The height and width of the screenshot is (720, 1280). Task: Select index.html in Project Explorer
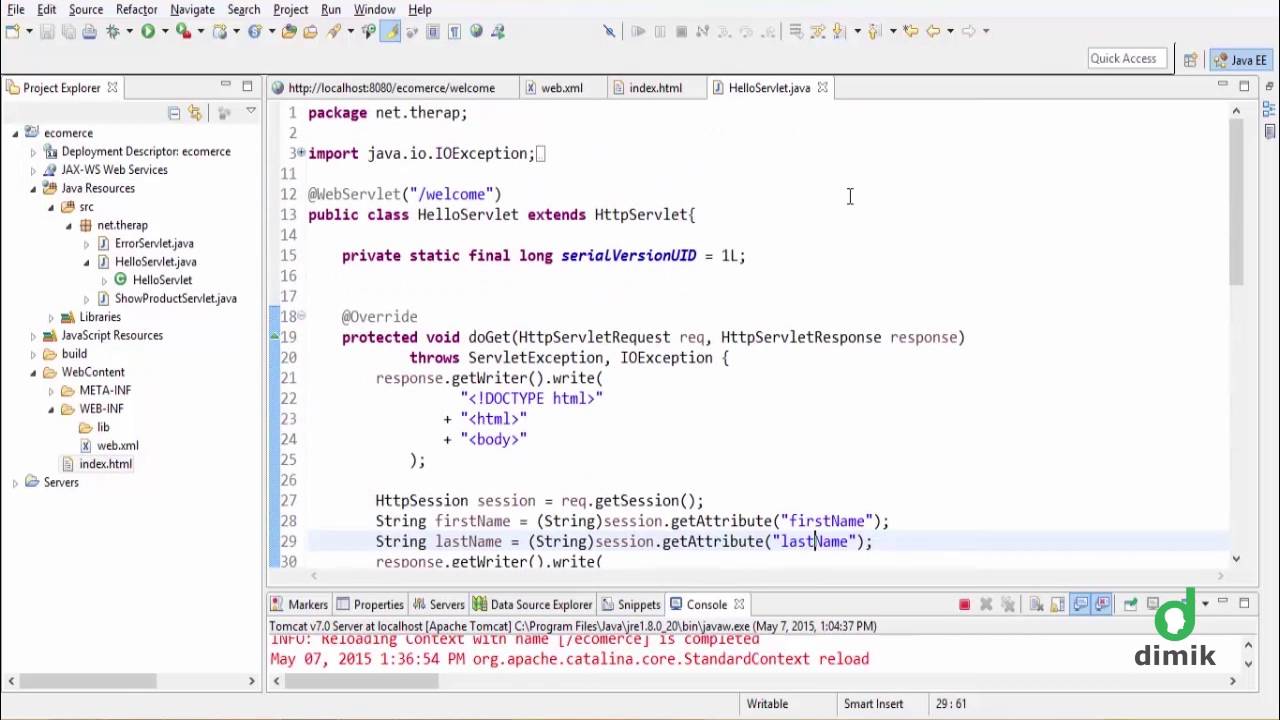pyautogui.click(x=105, y=464)
